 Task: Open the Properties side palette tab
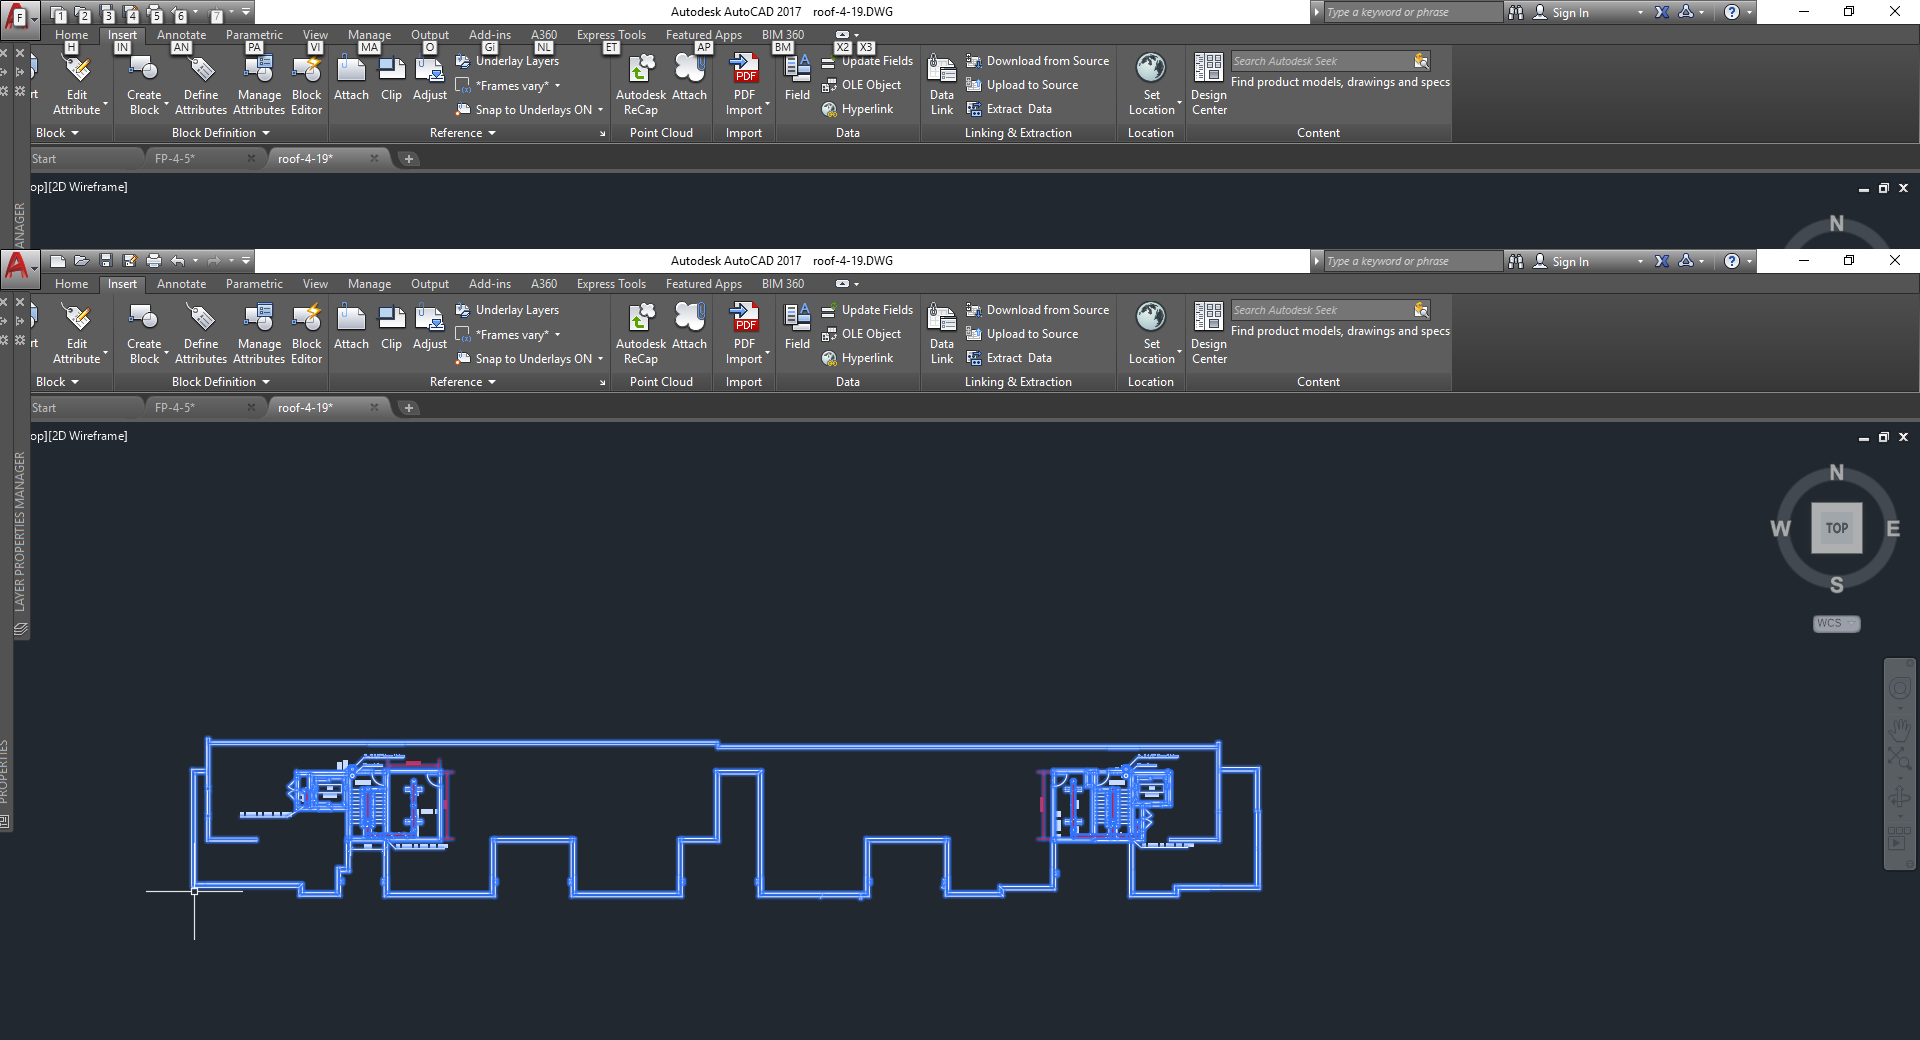click(4, 771)
